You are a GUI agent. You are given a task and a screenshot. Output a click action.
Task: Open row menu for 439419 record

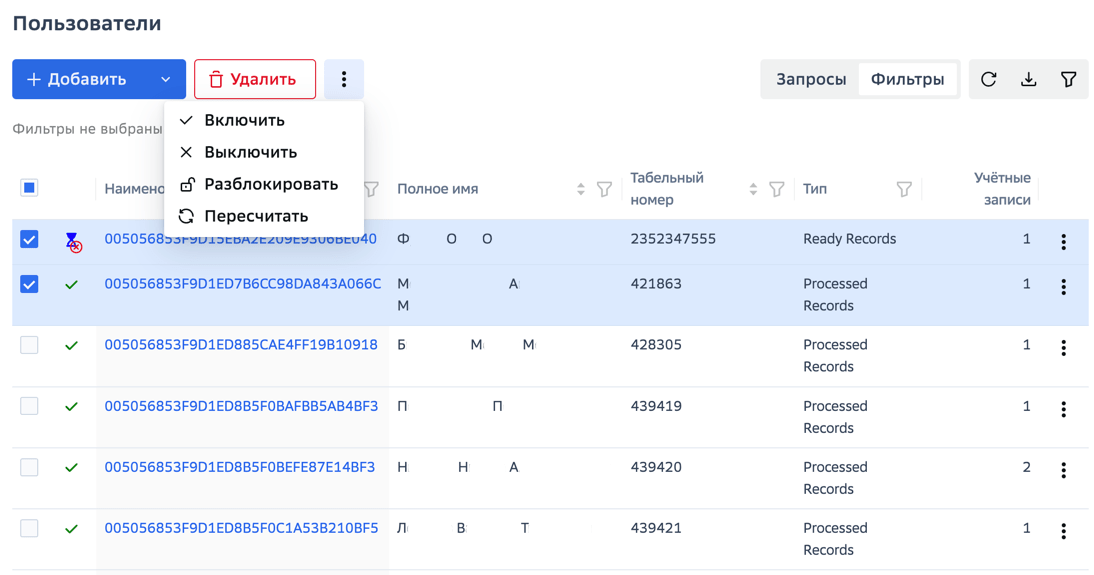(1063, 409)
